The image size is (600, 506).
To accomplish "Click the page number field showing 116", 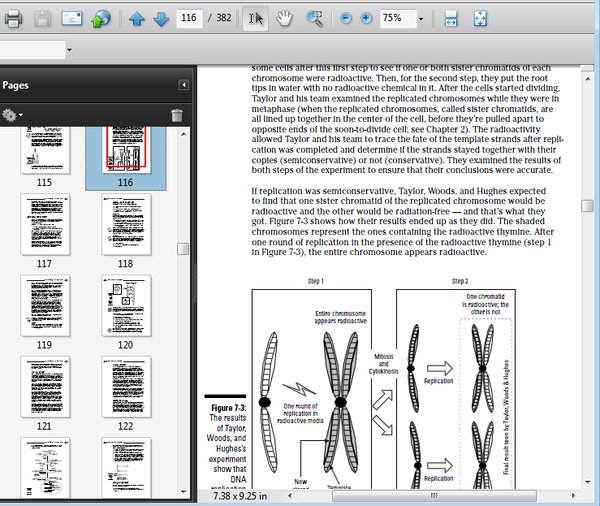I will click(189, 19).
